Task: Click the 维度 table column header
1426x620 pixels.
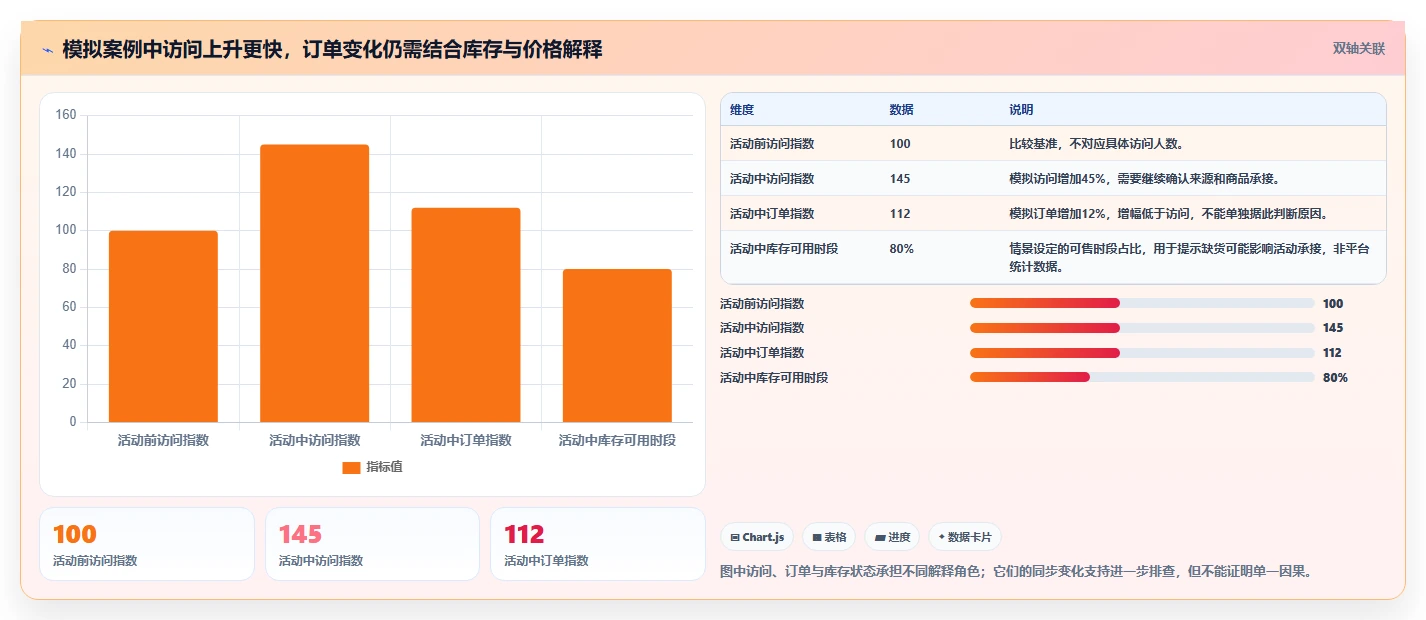Action: pos(742,110)
